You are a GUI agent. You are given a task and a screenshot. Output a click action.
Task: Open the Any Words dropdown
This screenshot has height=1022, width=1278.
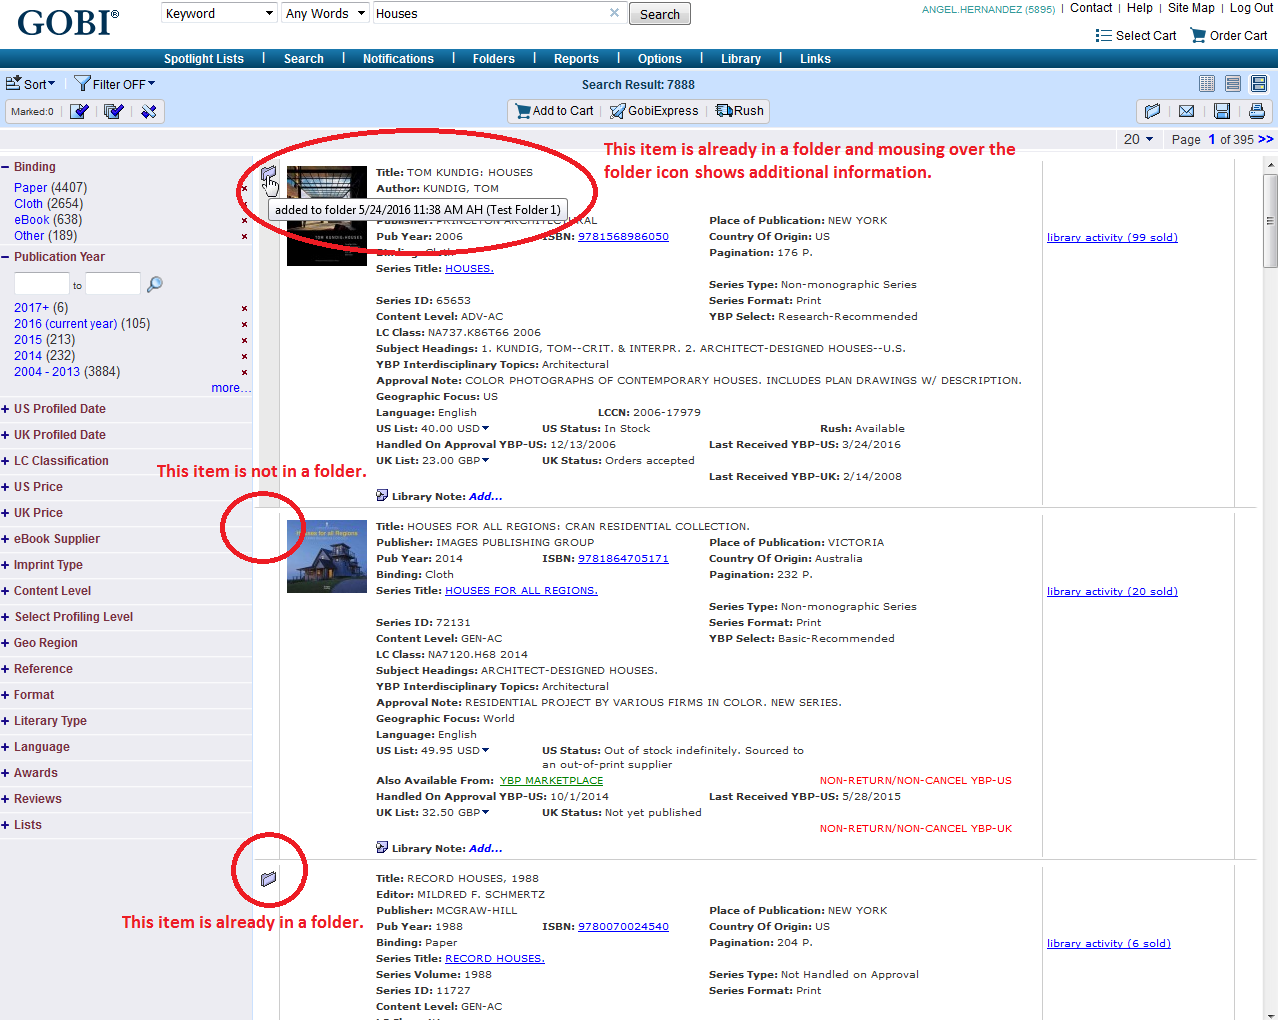(x=325, y=13)
